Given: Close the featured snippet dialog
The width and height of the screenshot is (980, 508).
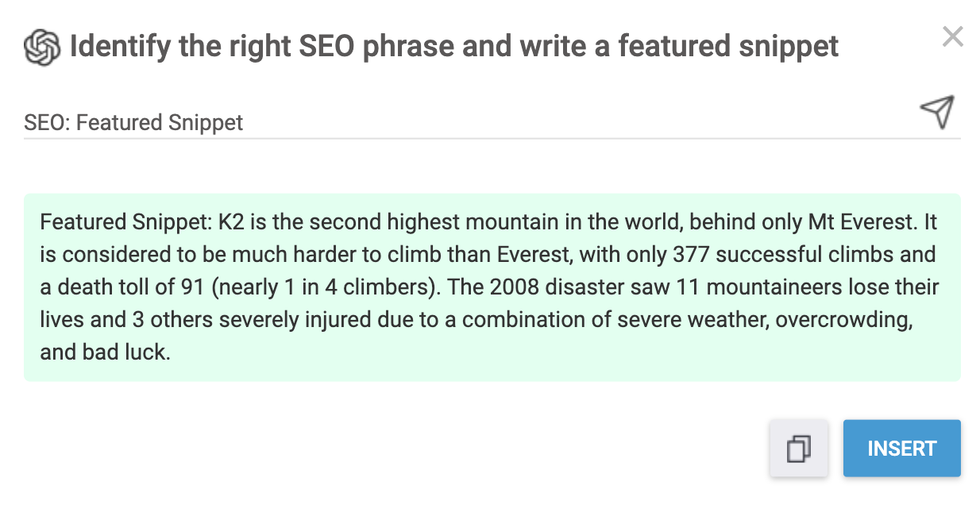Looking at the screenshot, I should pos(952,39).
